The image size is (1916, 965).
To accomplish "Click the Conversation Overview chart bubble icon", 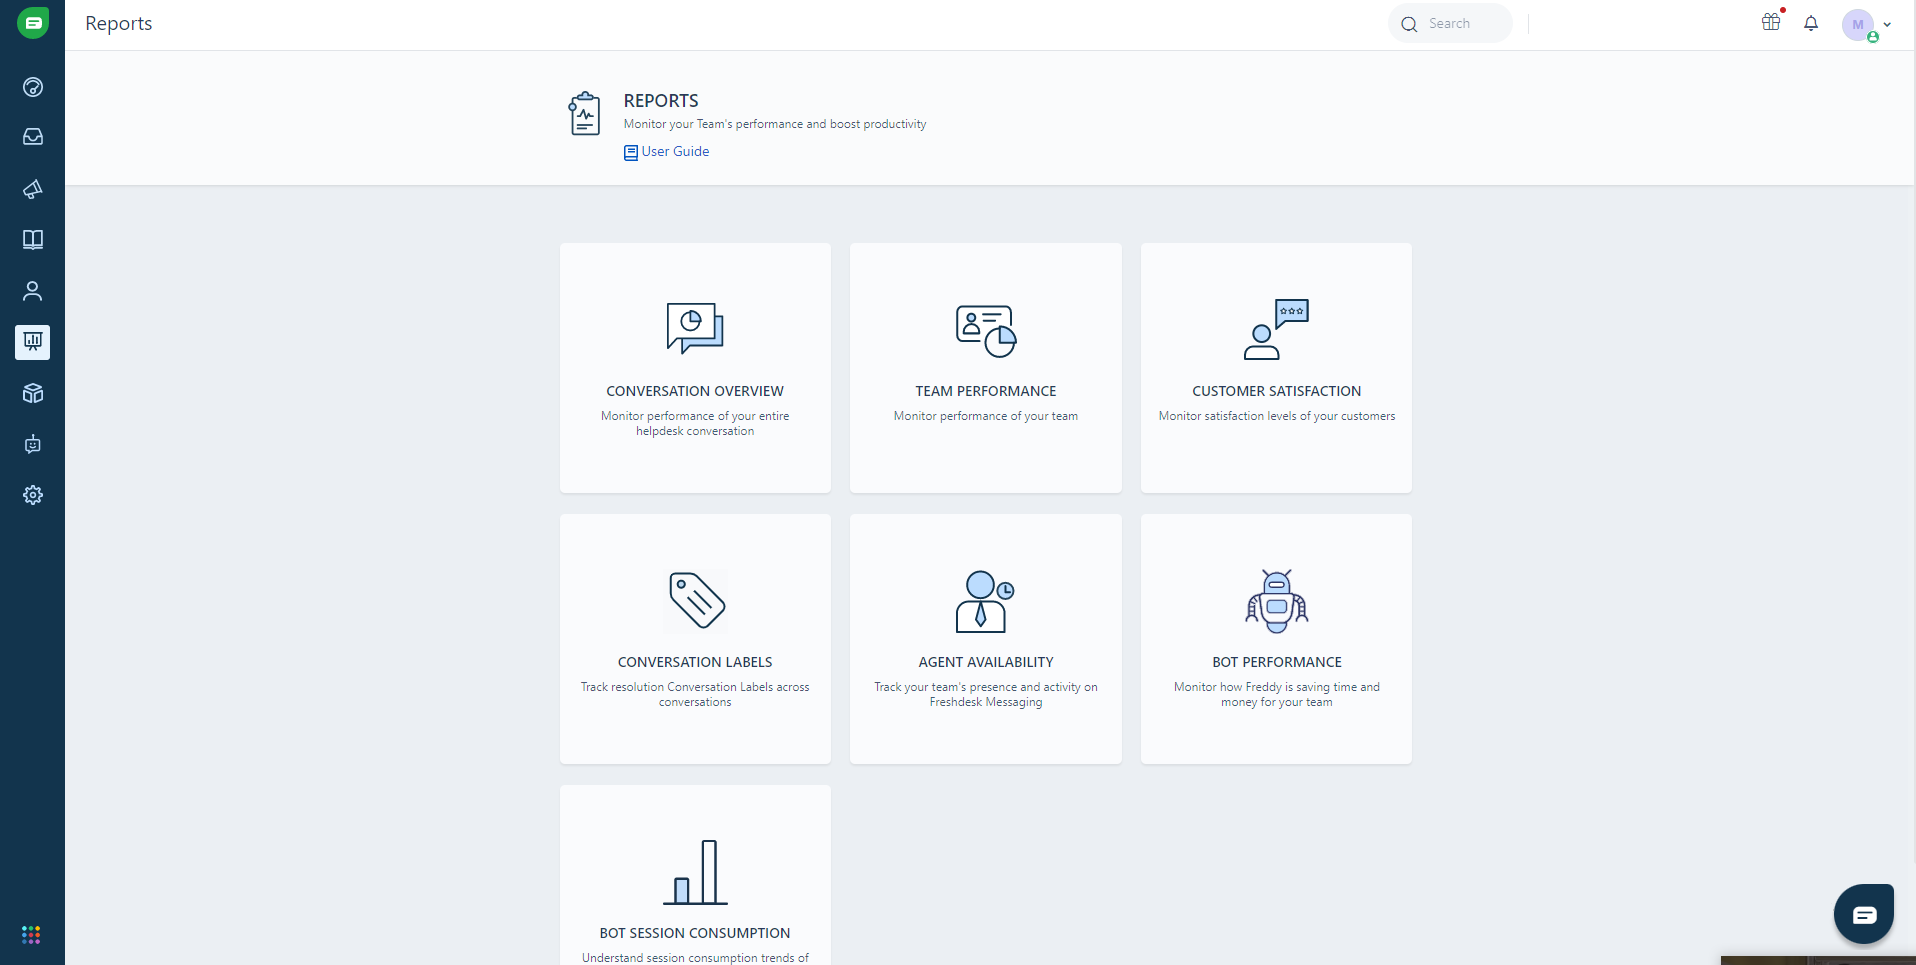I will pos(695,328).
